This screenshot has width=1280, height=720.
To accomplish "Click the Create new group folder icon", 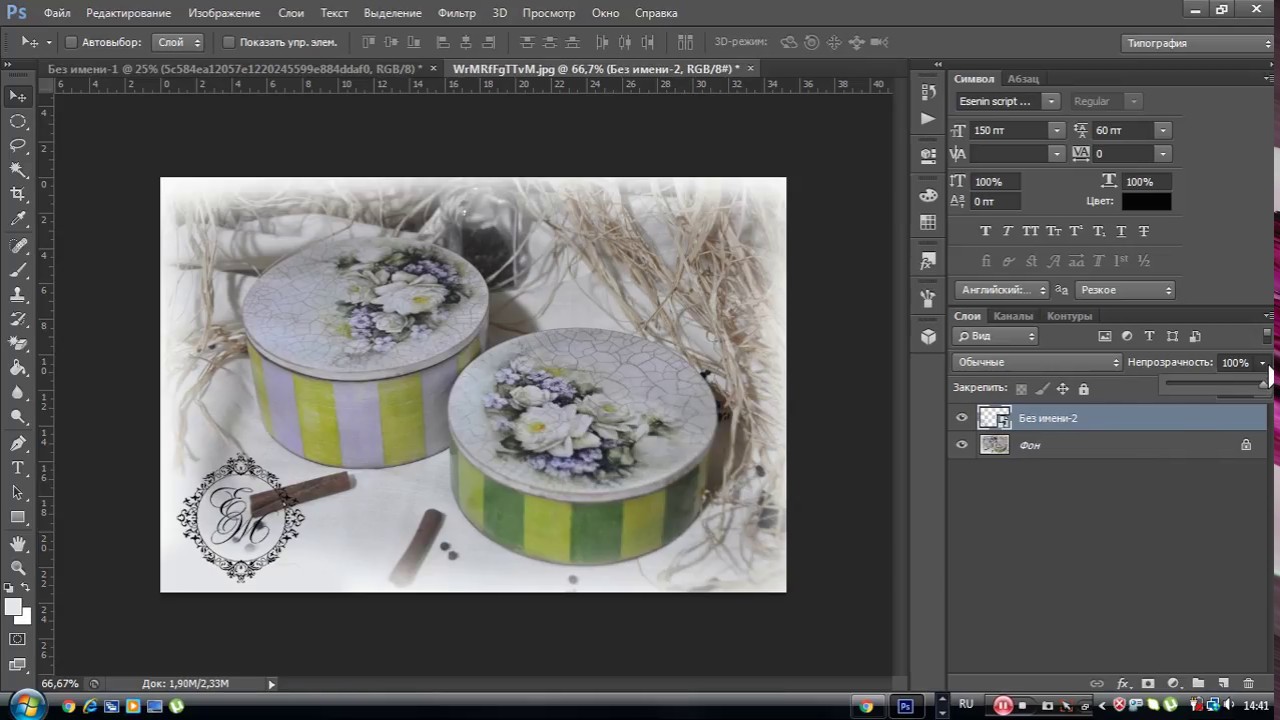I will pos(1198,683).
